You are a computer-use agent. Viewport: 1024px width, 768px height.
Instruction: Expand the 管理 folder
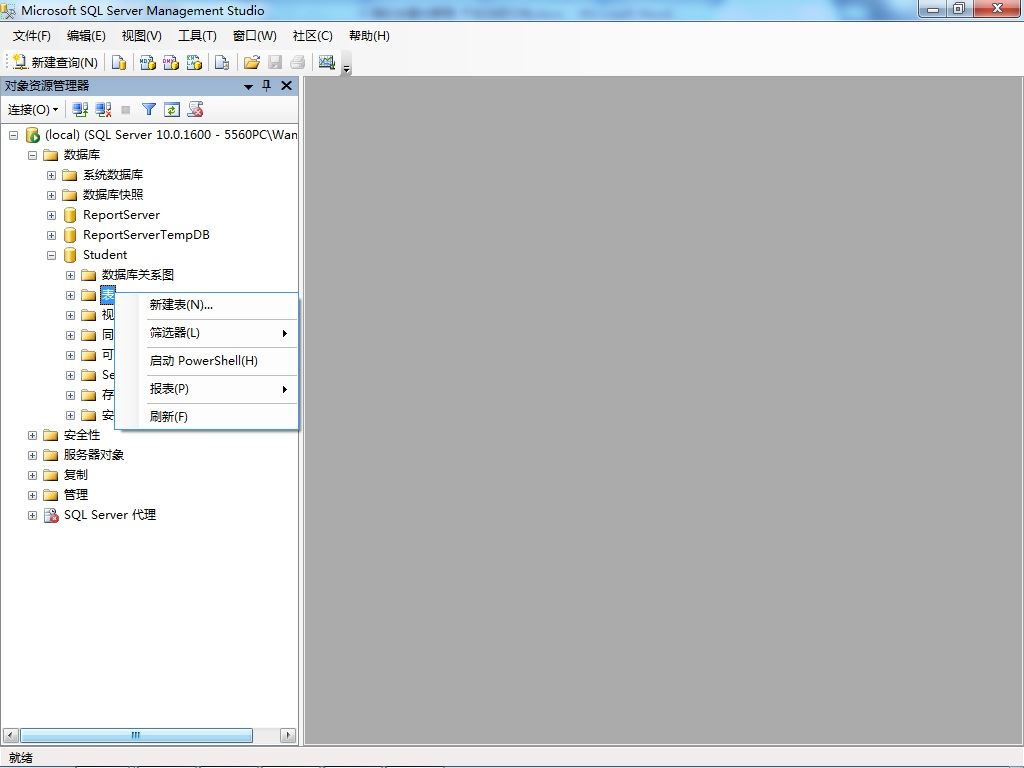tap(32, 496)
